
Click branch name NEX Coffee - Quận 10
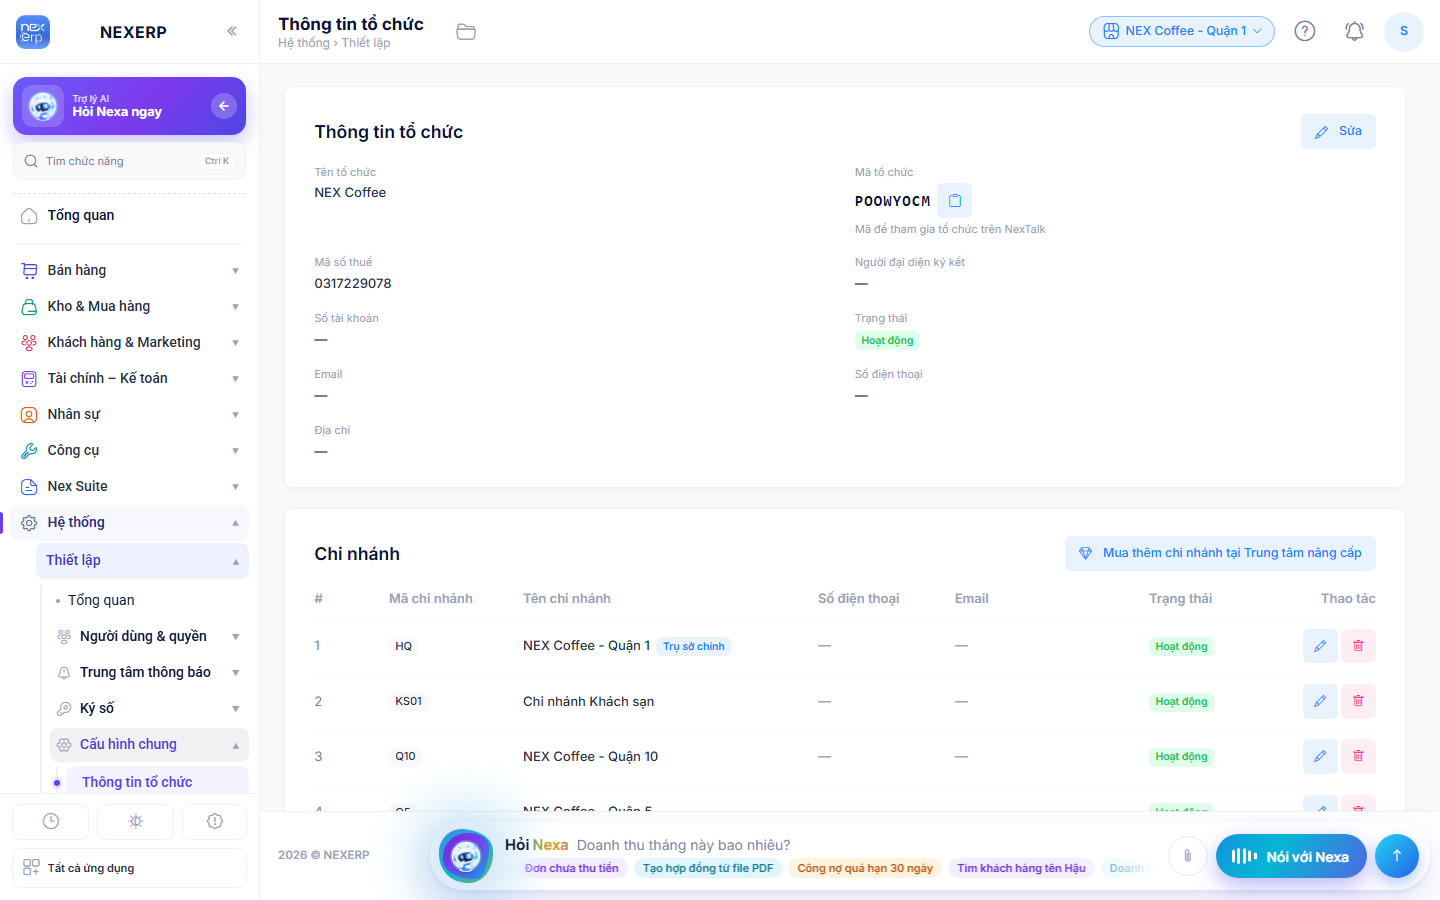[x=590, y=756]
